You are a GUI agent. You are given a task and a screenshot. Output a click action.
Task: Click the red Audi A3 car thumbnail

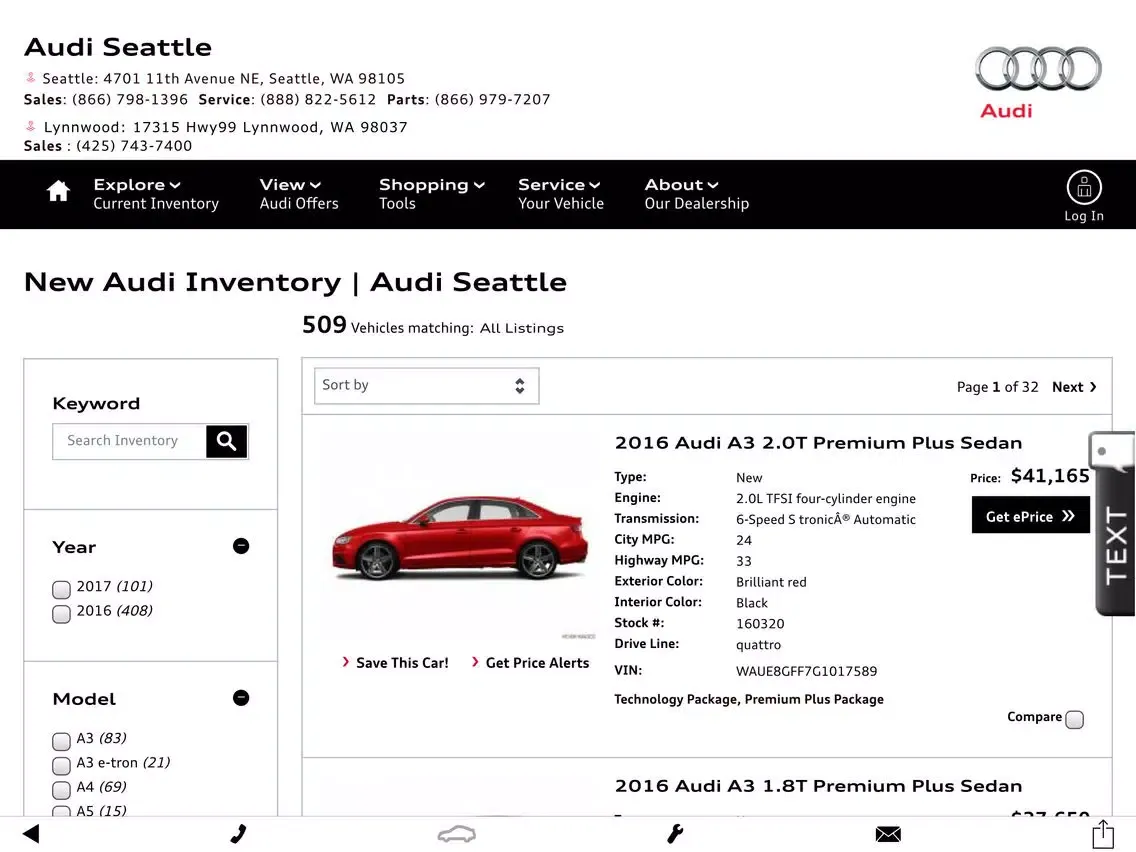[x=460, y=538]
